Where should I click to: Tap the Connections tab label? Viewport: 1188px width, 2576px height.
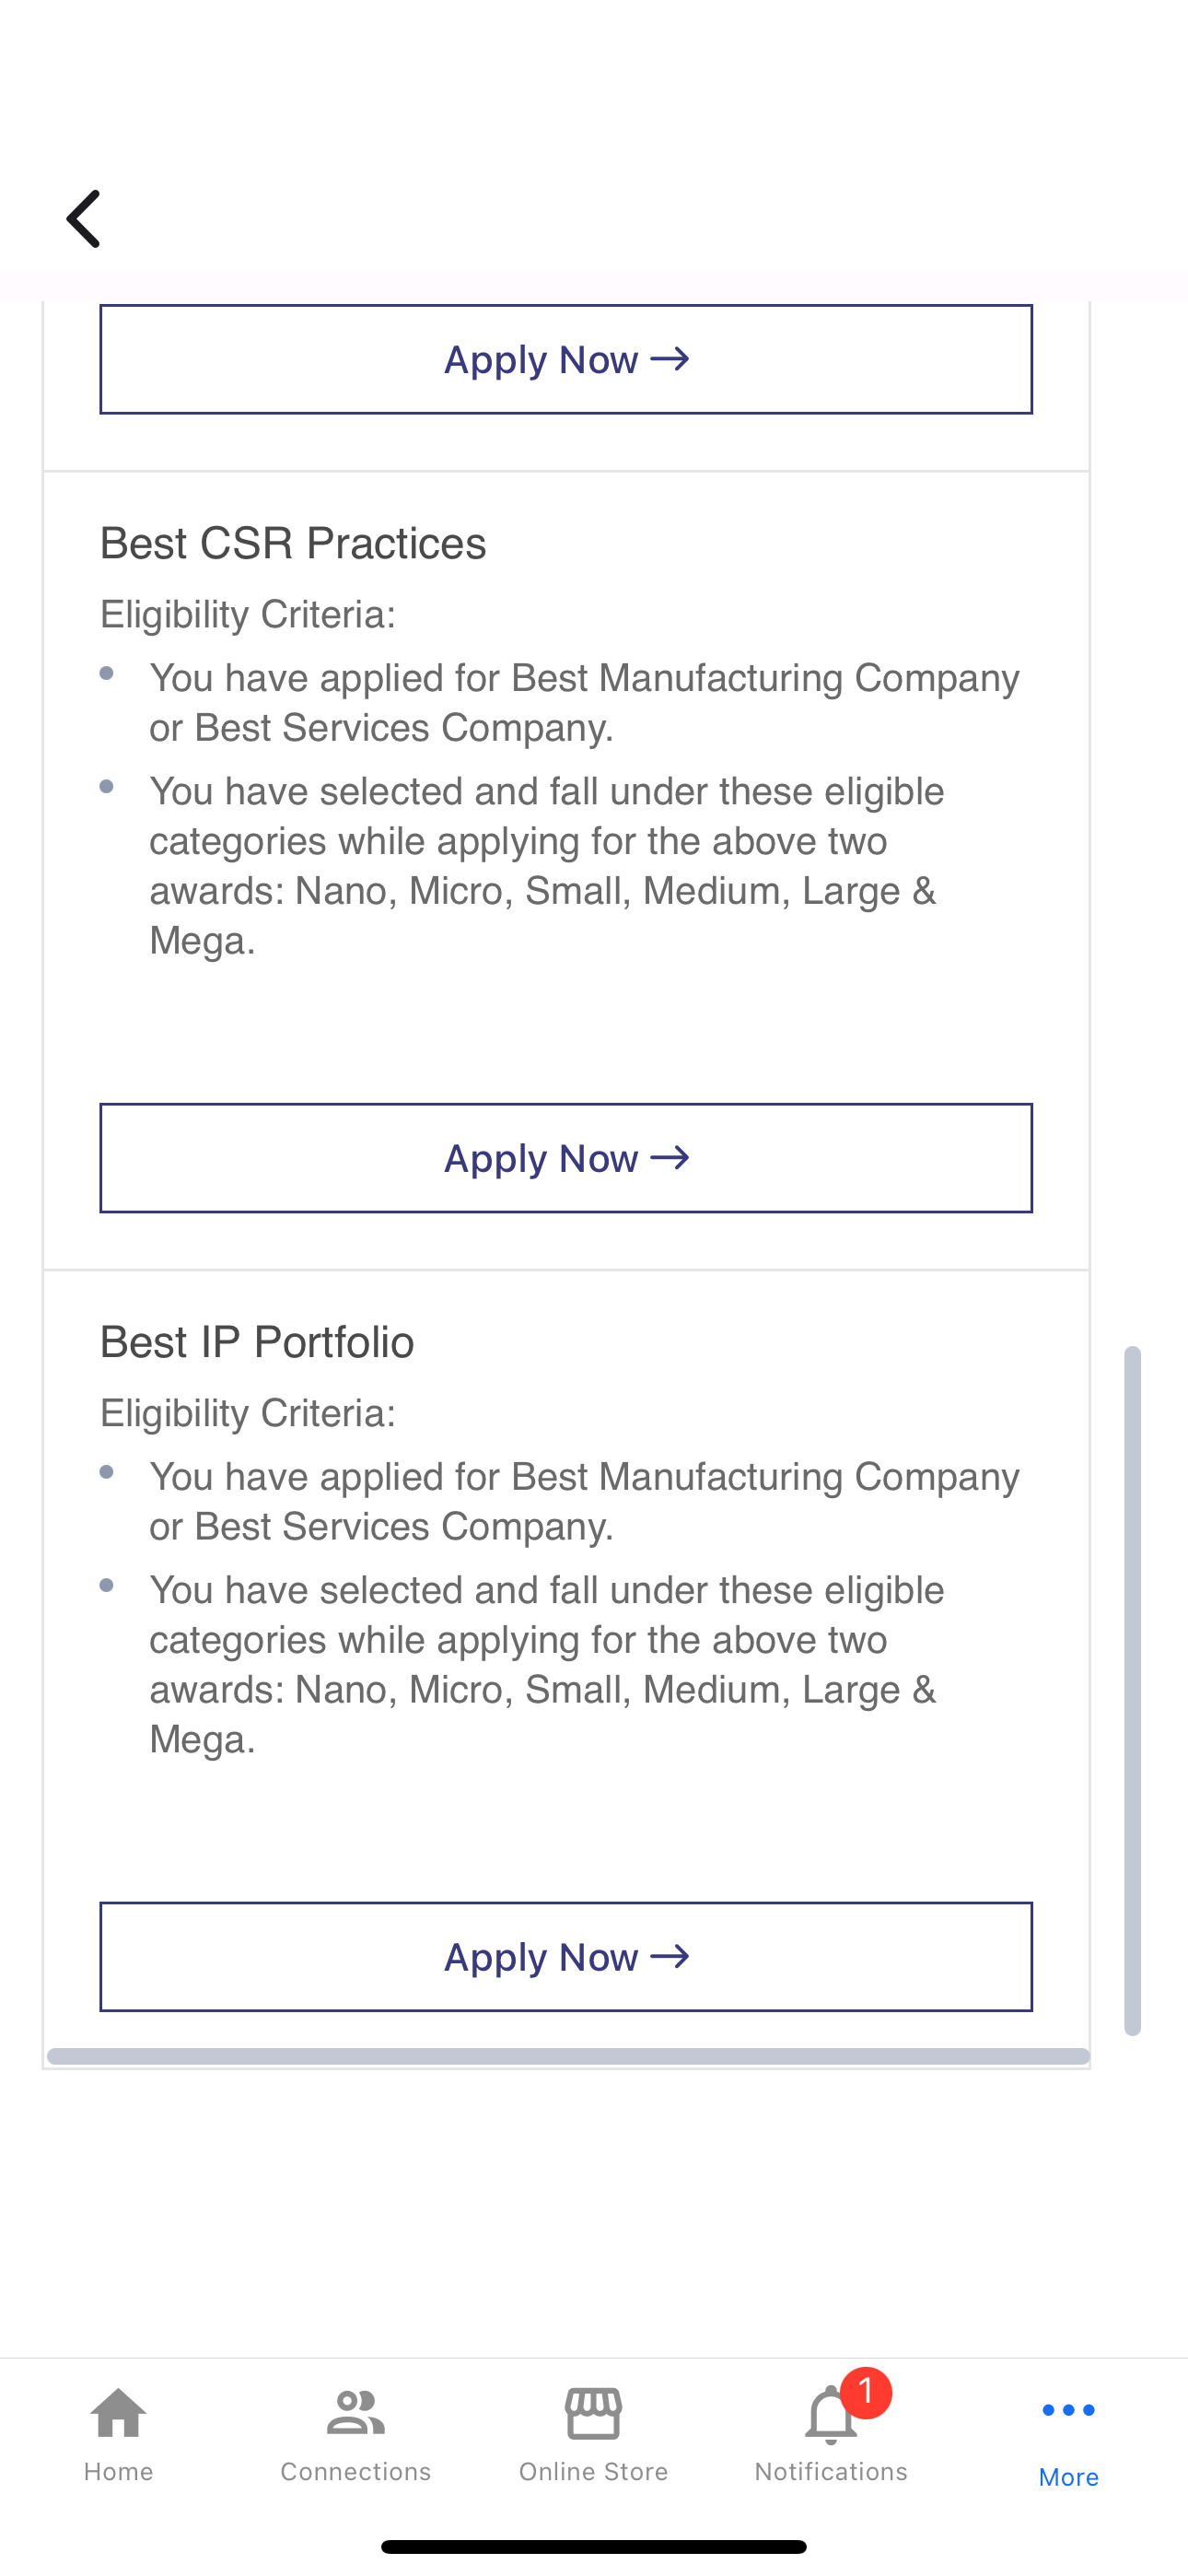click(x=355, y=2471)
